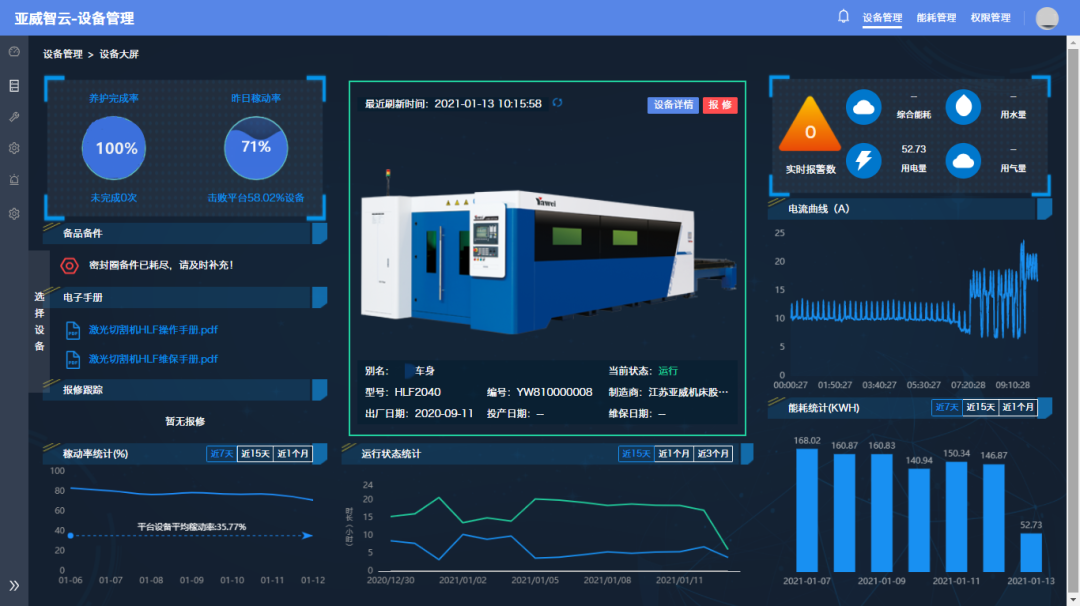The width and height of the screenshot is (1080, 606).
Task: Select 近1个月 in the 运行状态统计 panel
Action: (675, 454)
